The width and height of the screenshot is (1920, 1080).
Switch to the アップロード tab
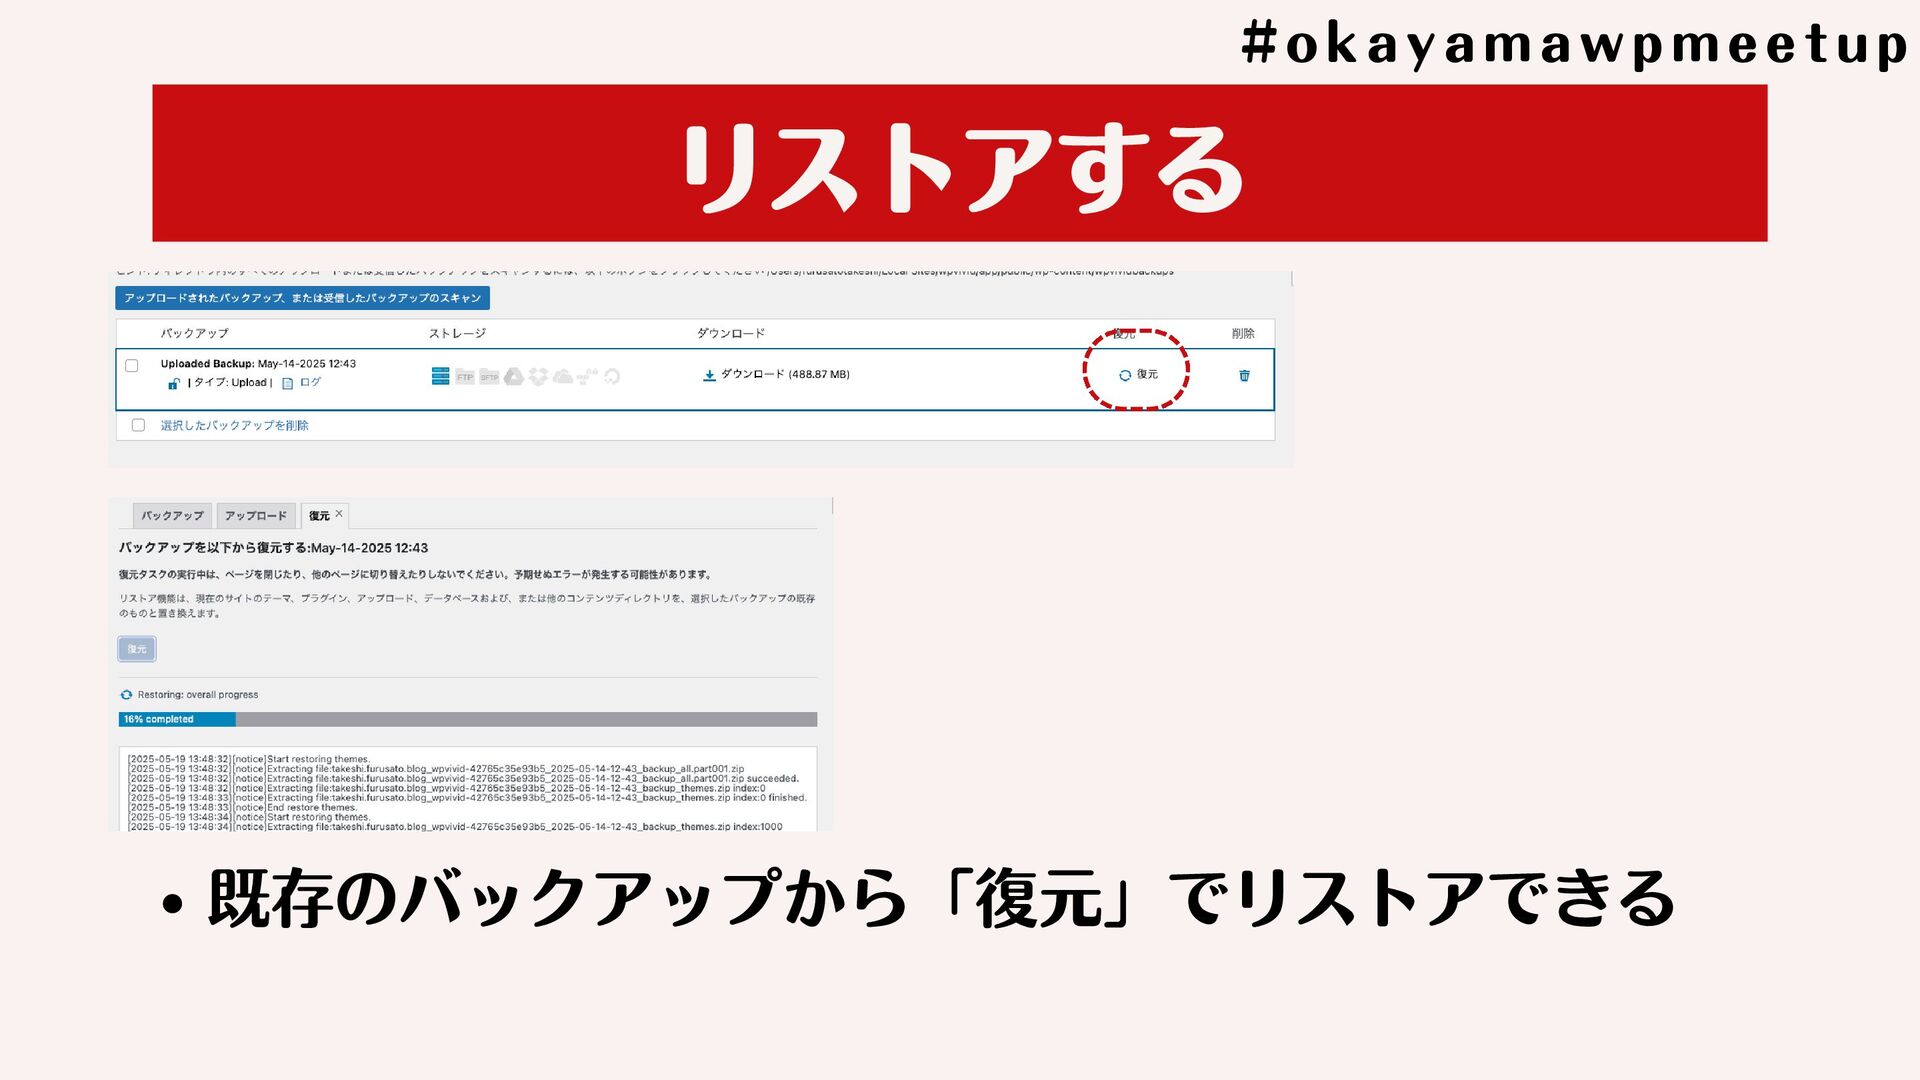click(255, 516)
